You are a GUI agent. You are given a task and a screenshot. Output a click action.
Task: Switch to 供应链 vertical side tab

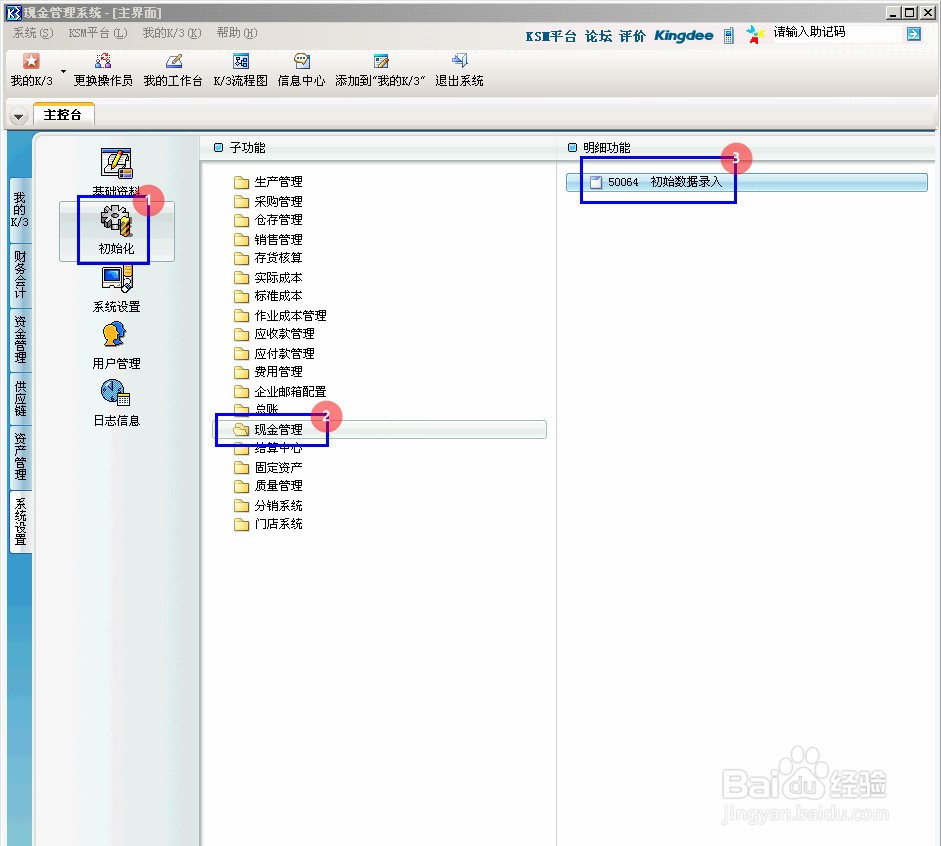click(x=20, y=398)
